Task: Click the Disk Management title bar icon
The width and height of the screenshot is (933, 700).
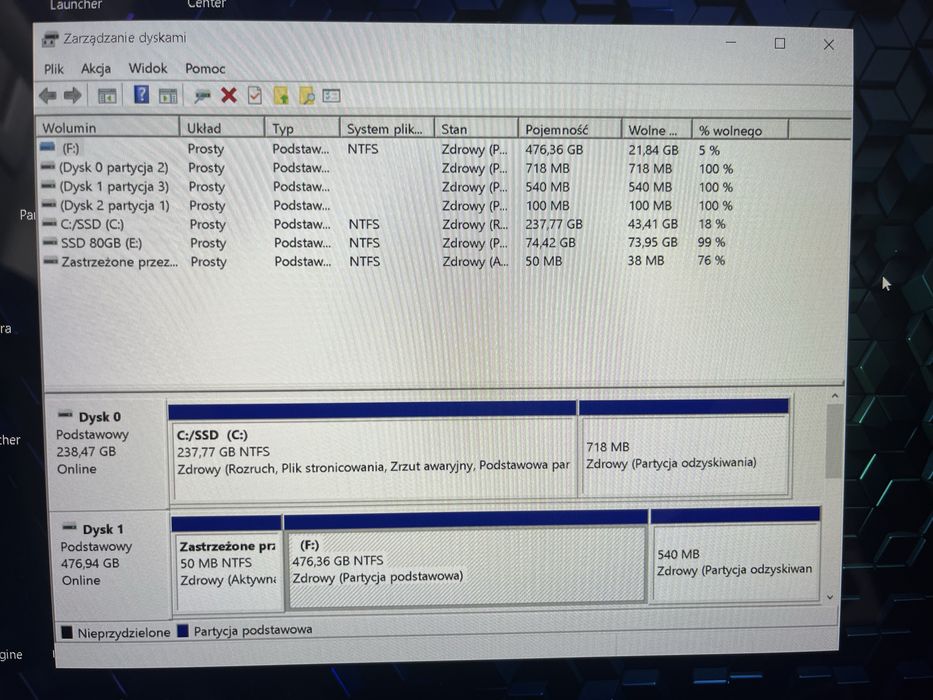Action: pos(51,39)
